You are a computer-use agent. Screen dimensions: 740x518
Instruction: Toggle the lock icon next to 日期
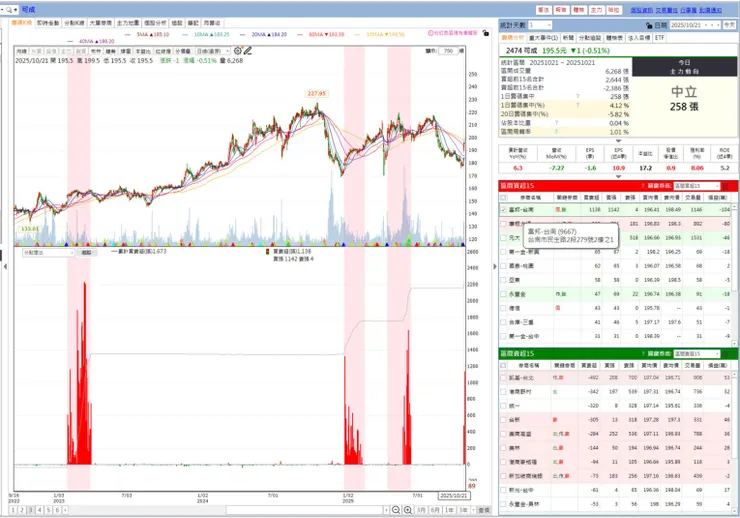[x=649, y=25]
